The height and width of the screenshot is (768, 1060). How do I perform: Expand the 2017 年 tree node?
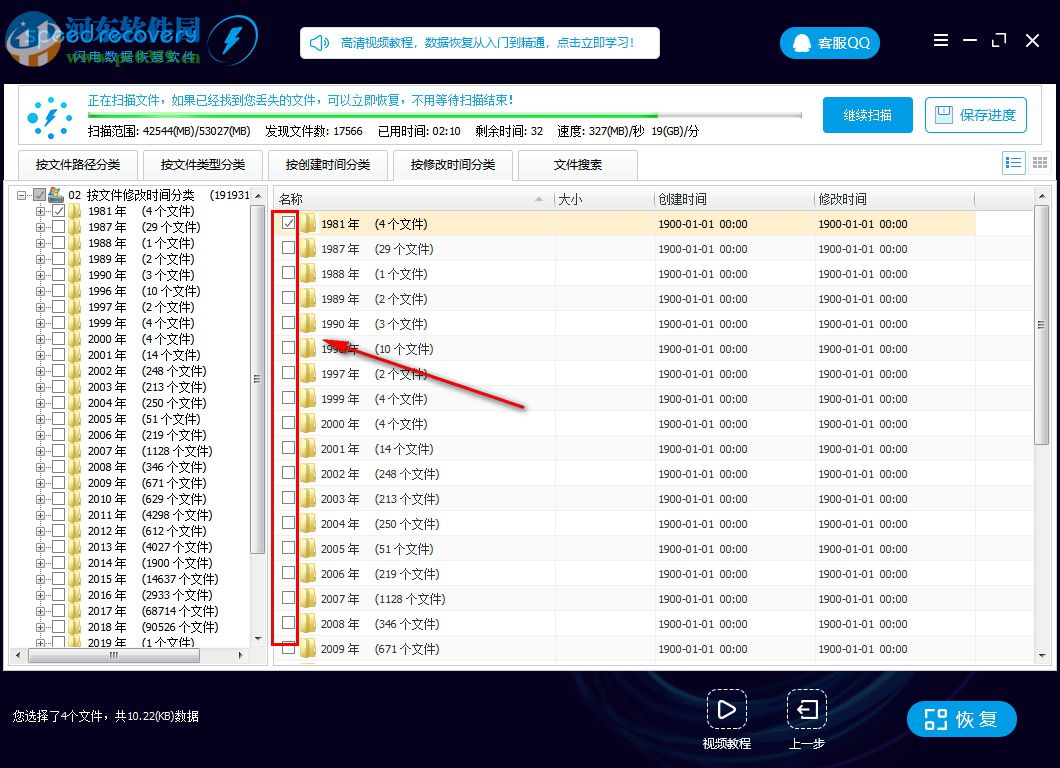[x=41, y=611]
